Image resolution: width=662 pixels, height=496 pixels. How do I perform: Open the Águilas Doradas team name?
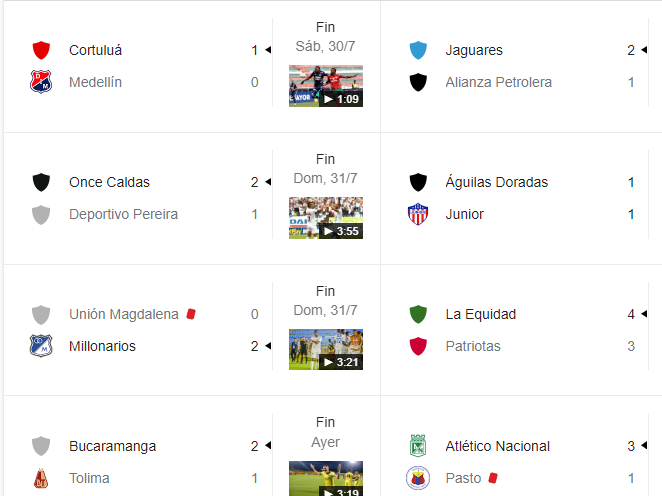point(496,182)
